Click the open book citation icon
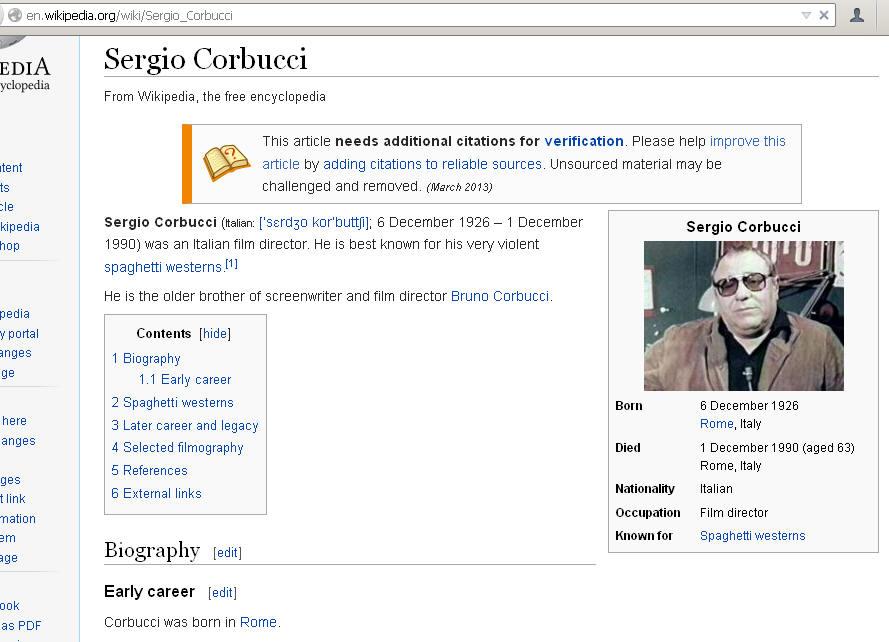 (x=226, y=163)
